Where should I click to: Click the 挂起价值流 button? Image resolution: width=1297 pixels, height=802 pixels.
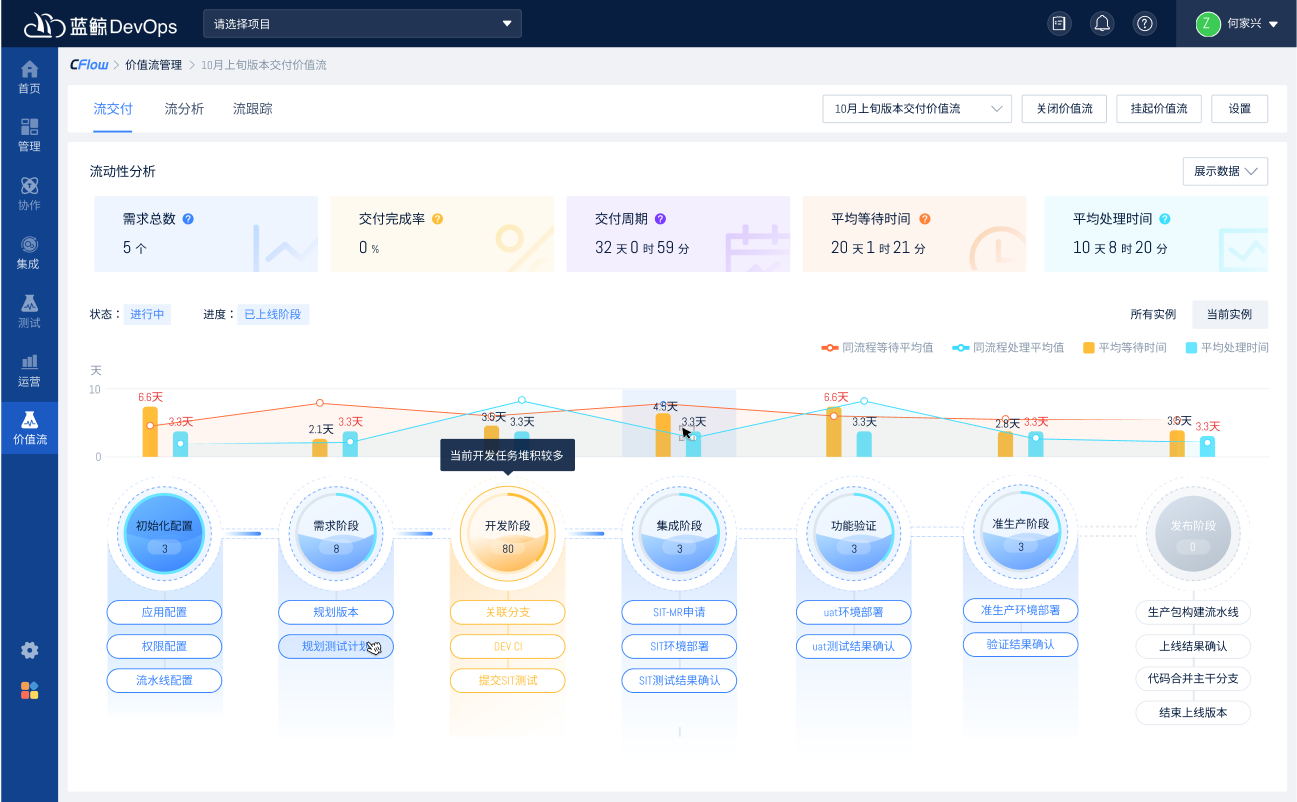coord(1158,109)
